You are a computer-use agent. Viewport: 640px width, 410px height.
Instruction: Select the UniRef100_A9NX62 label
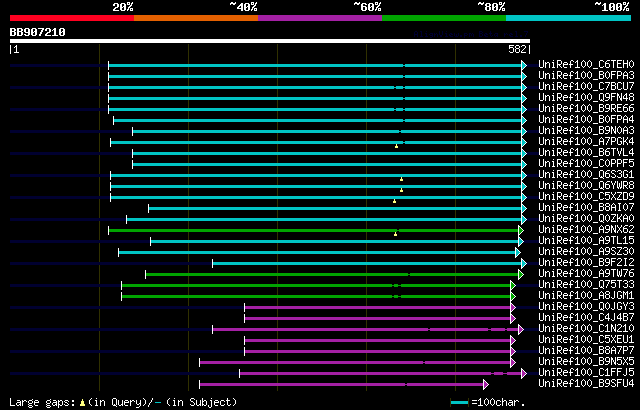(586, 230)
